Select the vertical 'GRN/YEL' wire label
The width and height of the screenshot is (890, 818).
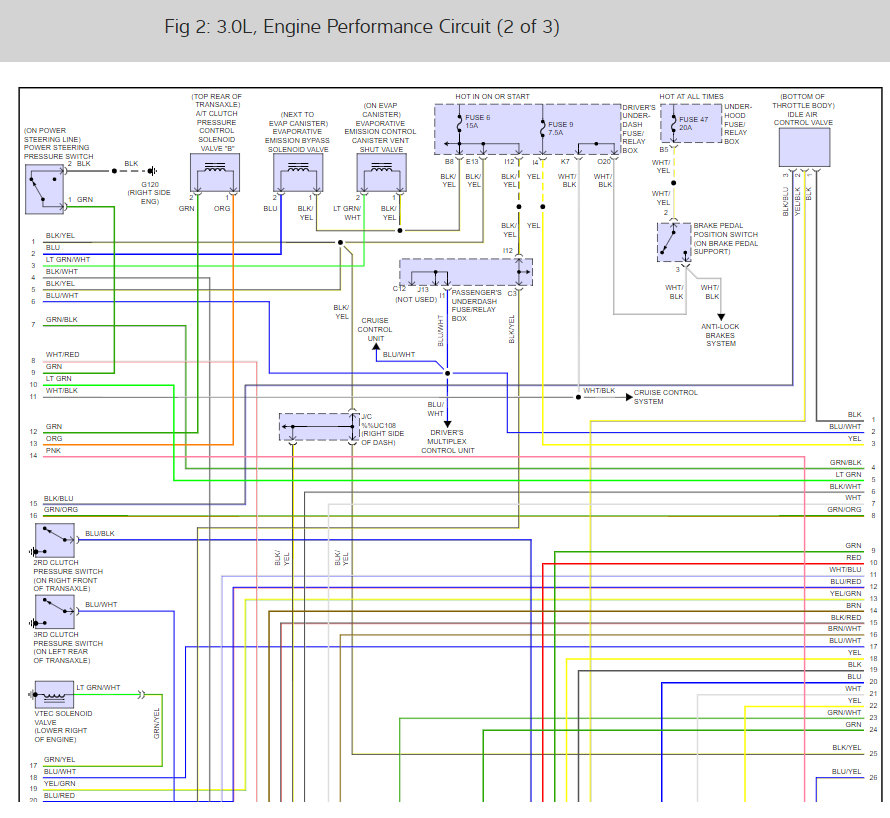tap(157, 723)
